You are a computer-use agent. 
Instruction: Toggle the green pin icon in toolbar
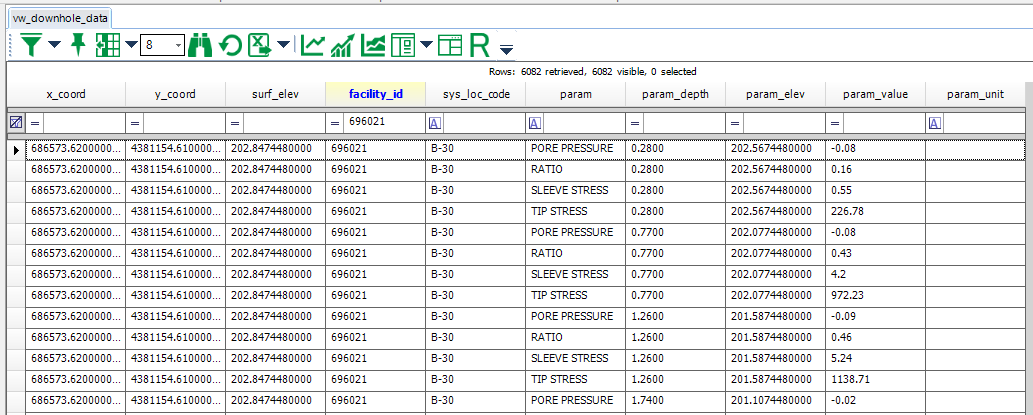click(77, 44)
